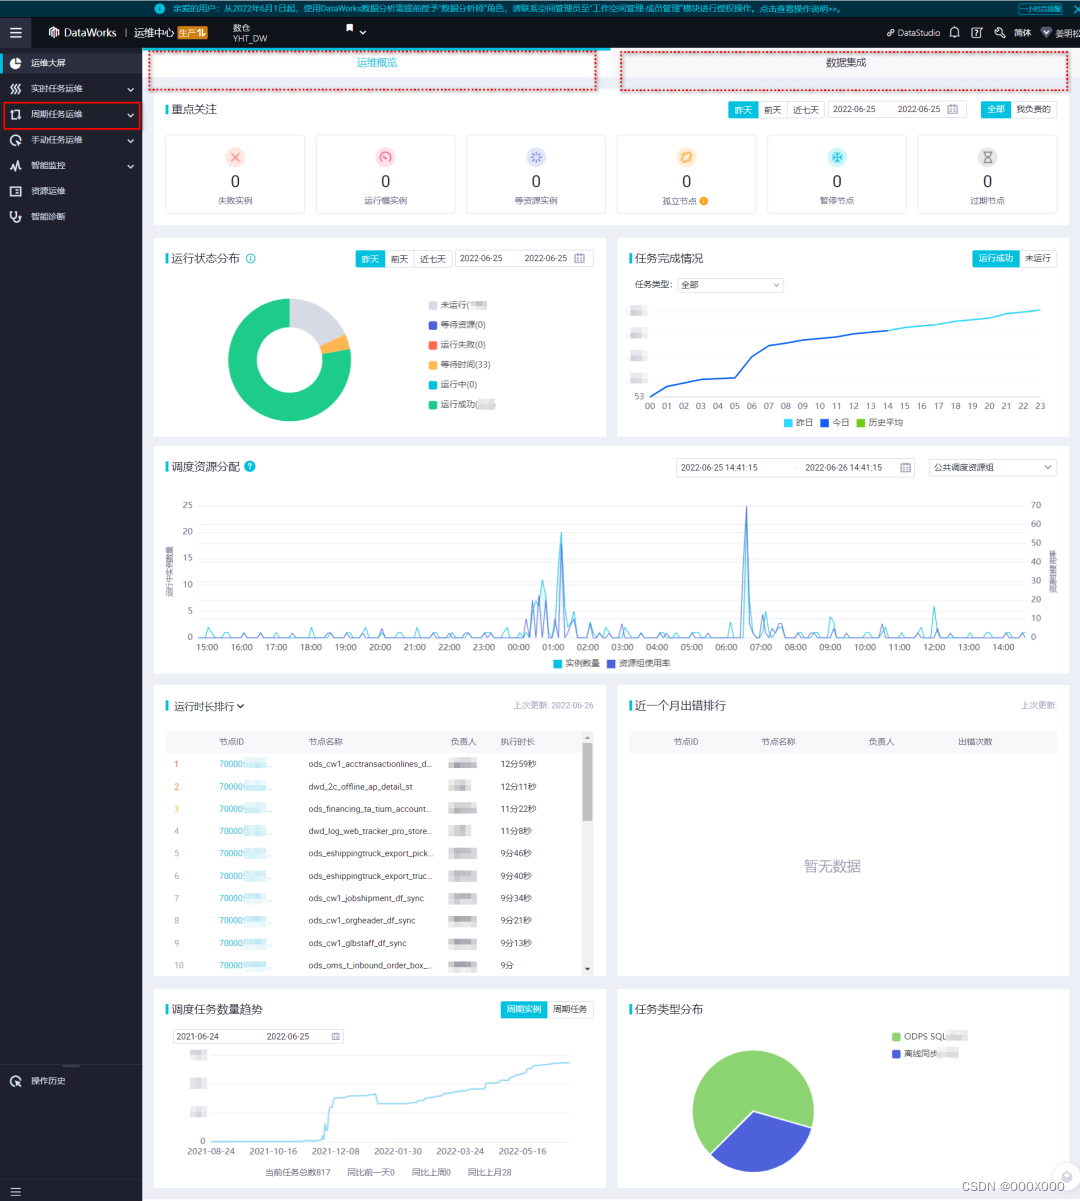Toggle 资源组使用率 legend item
Image resolution: width=1080 pixels, height=1201 pixels.
pos(639,663)
